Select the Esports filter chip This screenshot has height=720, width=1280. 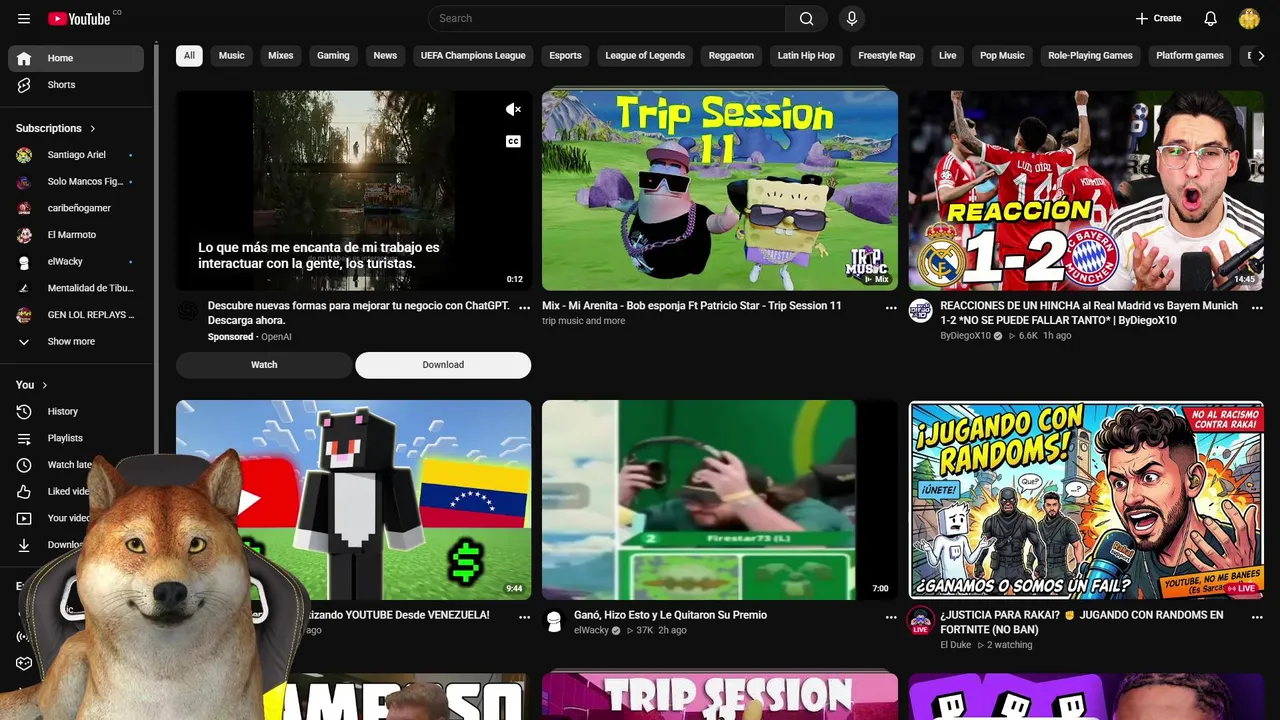pos(565,56)
